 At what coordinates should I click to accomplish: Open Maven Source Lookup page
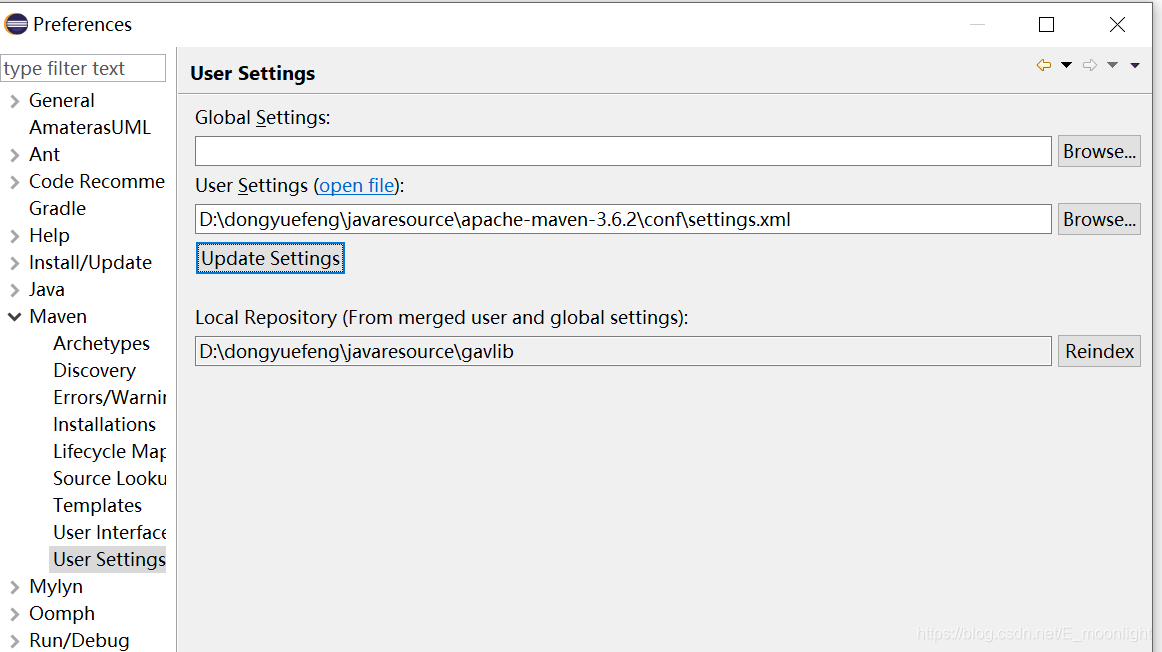[110, 479]
